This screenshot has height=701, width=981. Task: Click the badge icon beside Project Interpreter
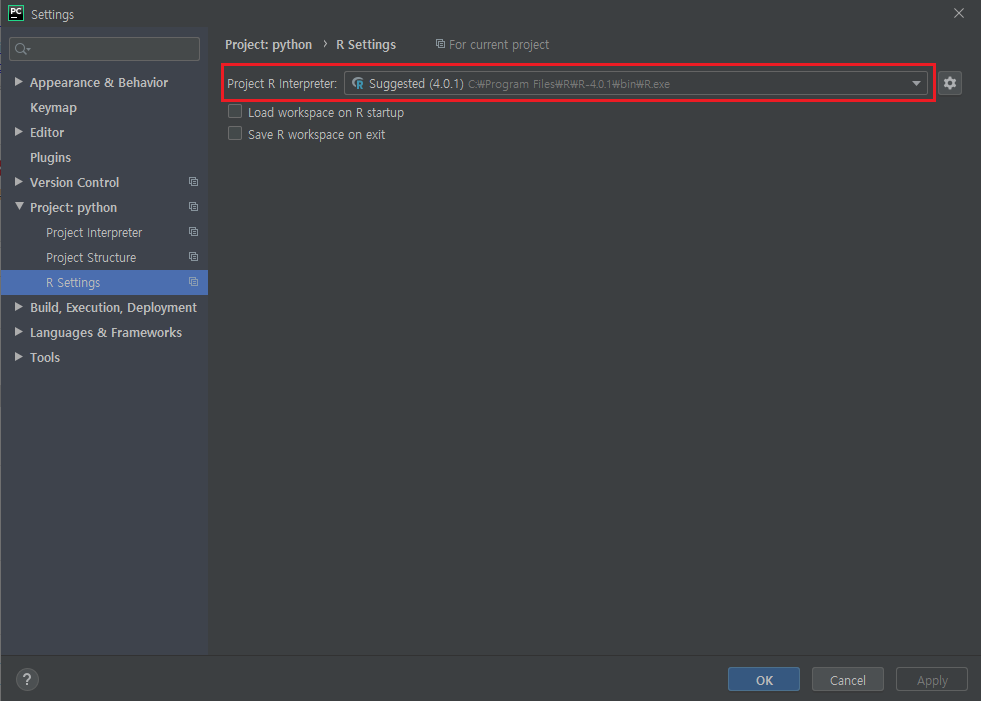pos(193,232)
